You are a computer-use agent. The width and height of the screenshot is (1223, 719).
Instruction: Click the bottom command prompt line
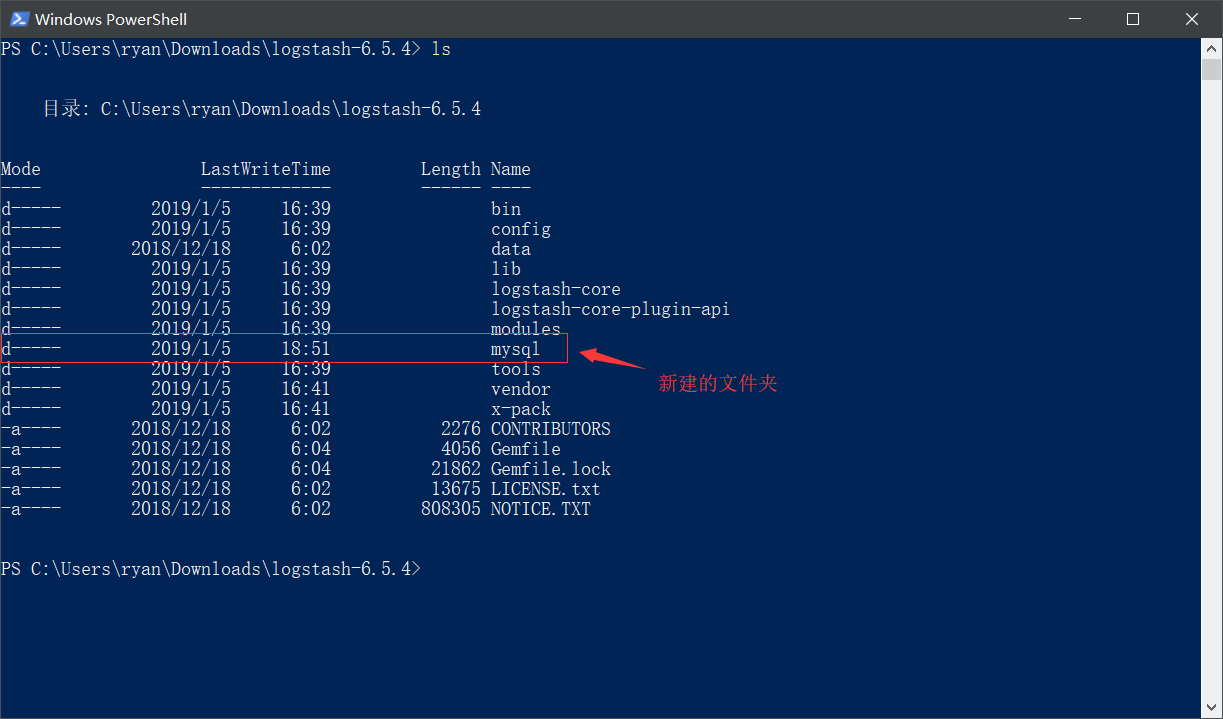click(x=211, y=569)
